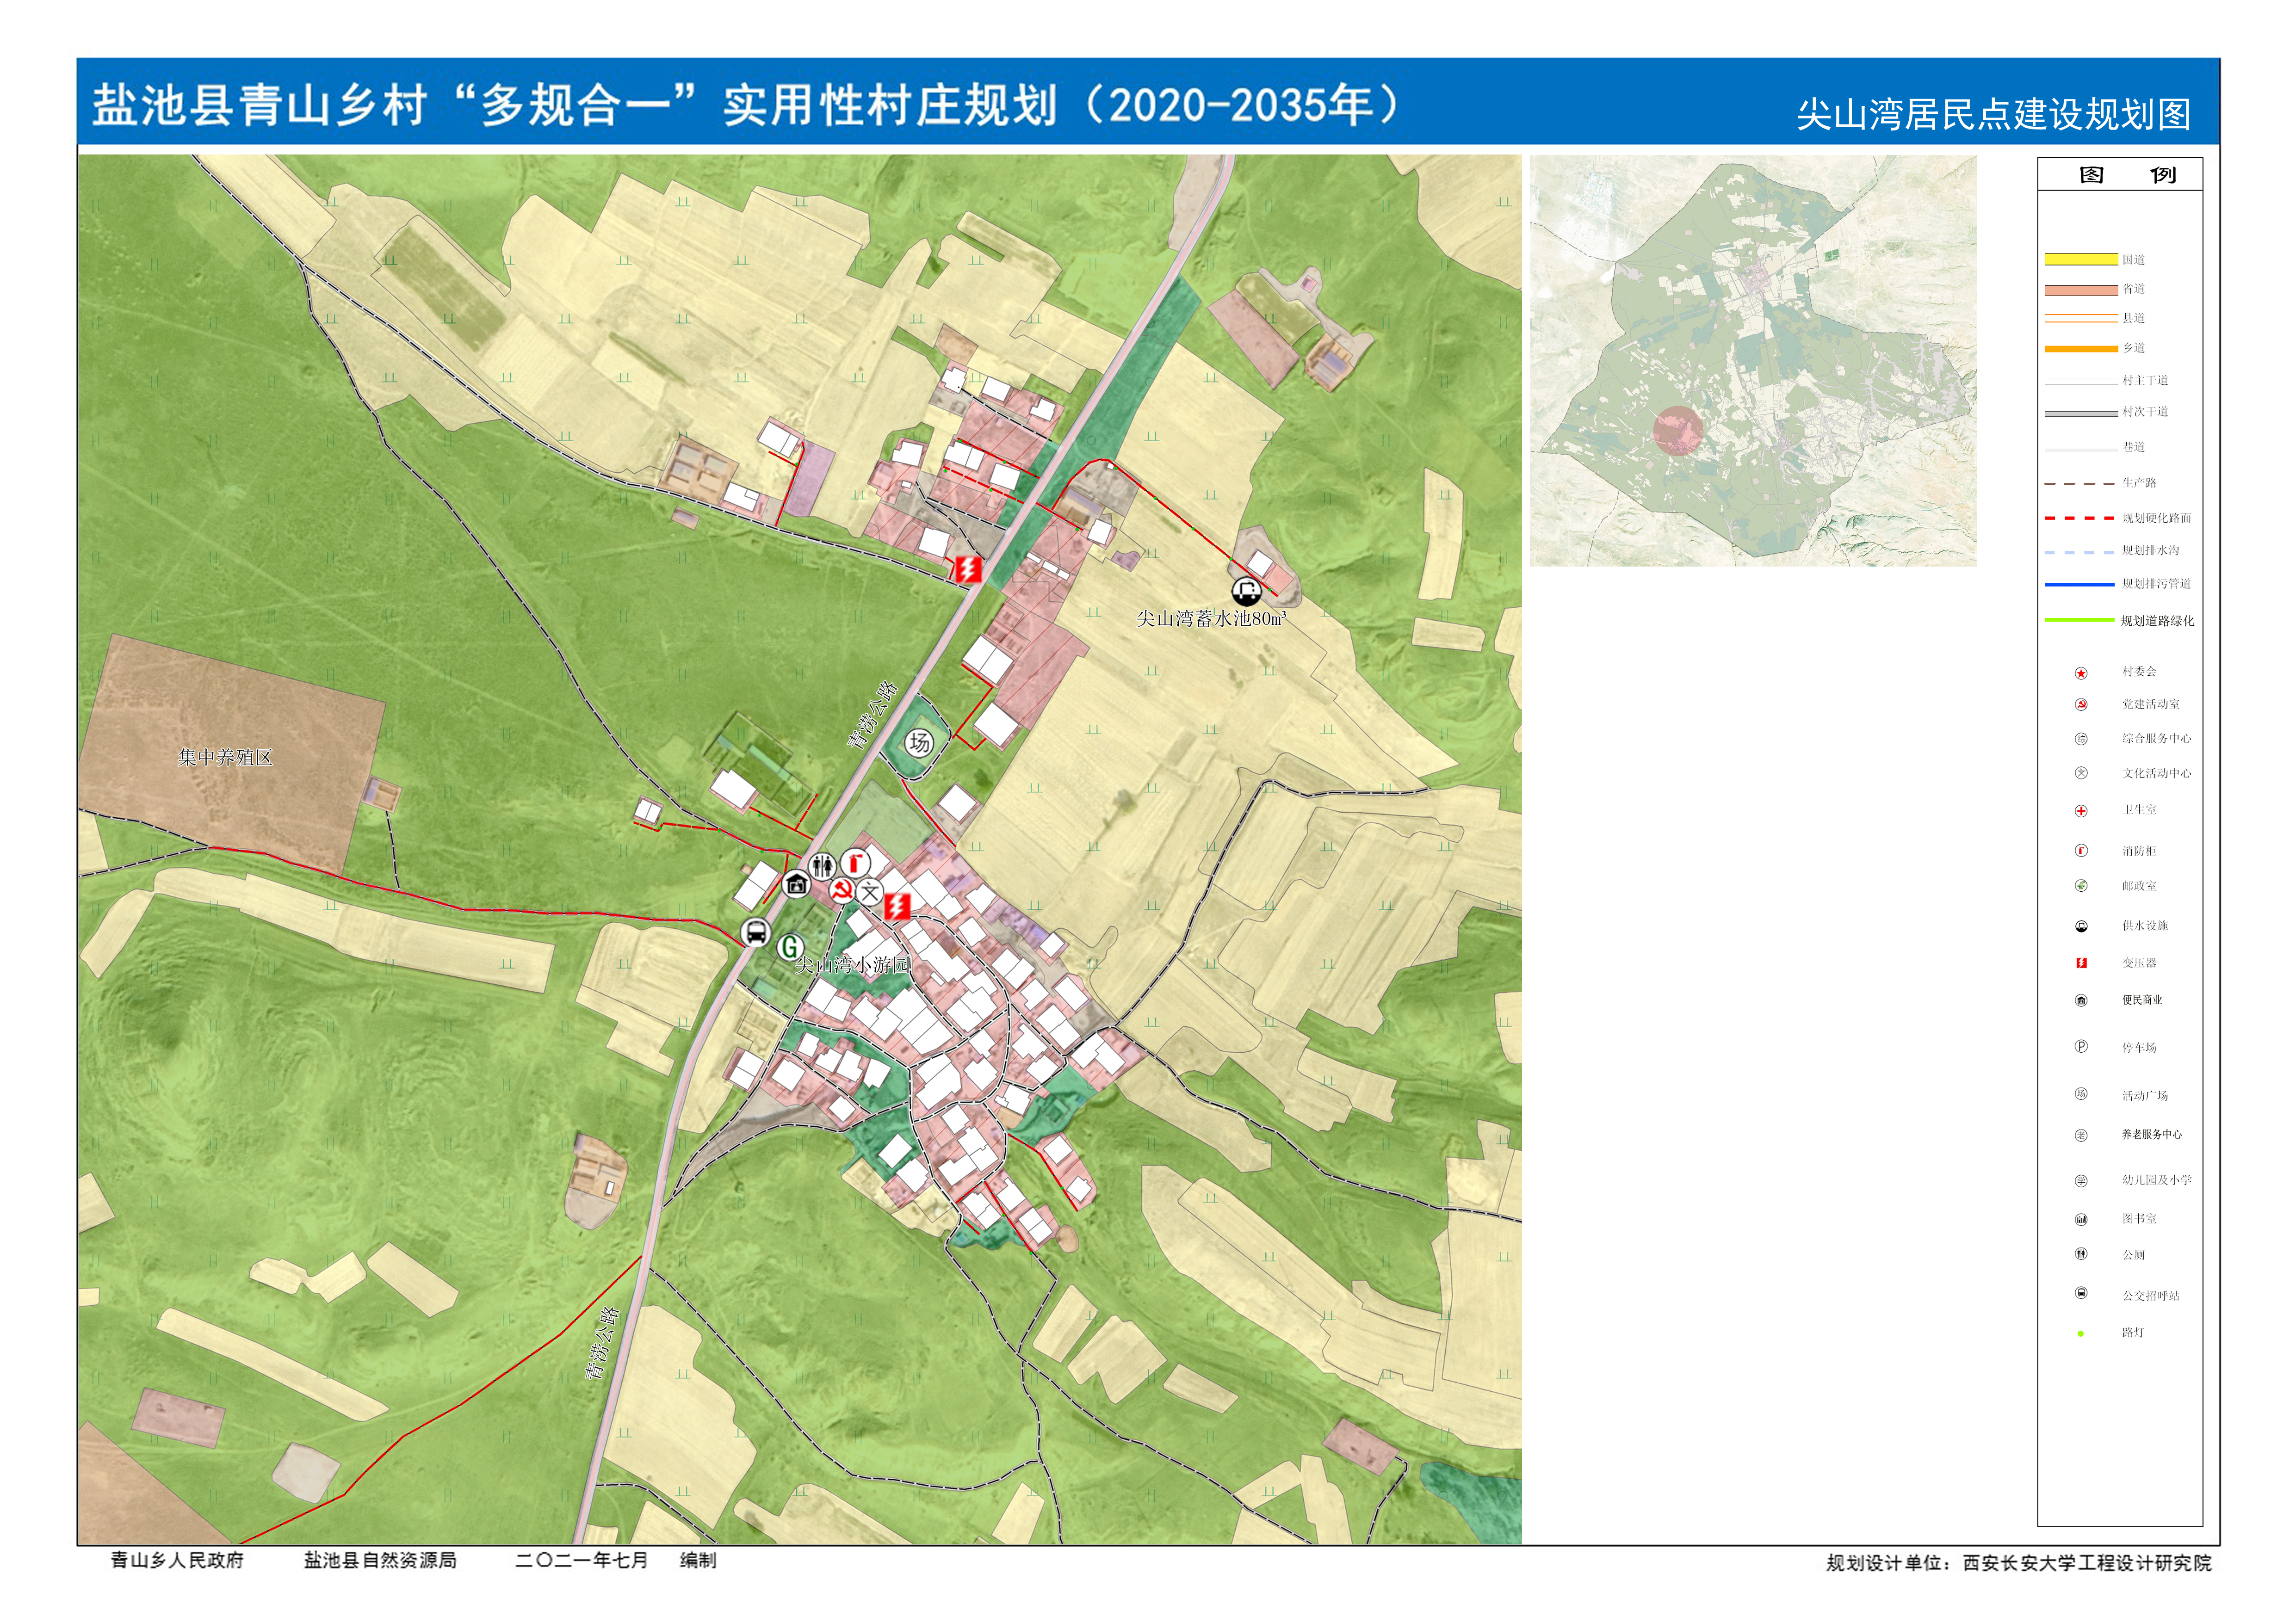
Task: Click the fire extinguisher cabinet map marker
Action: pos(855,862)
